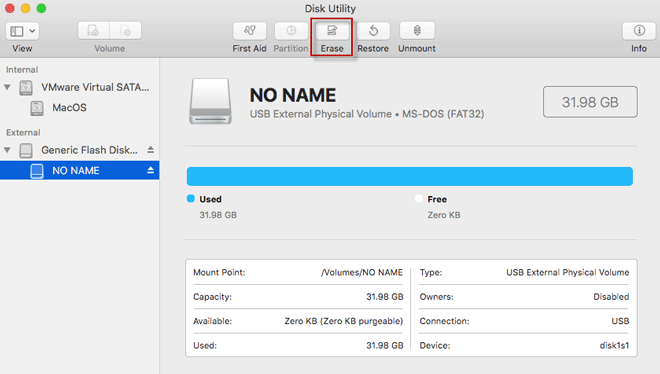Click the Generic Flash Disk drive icon
The image size is (660, 374).
click(26, 150)
